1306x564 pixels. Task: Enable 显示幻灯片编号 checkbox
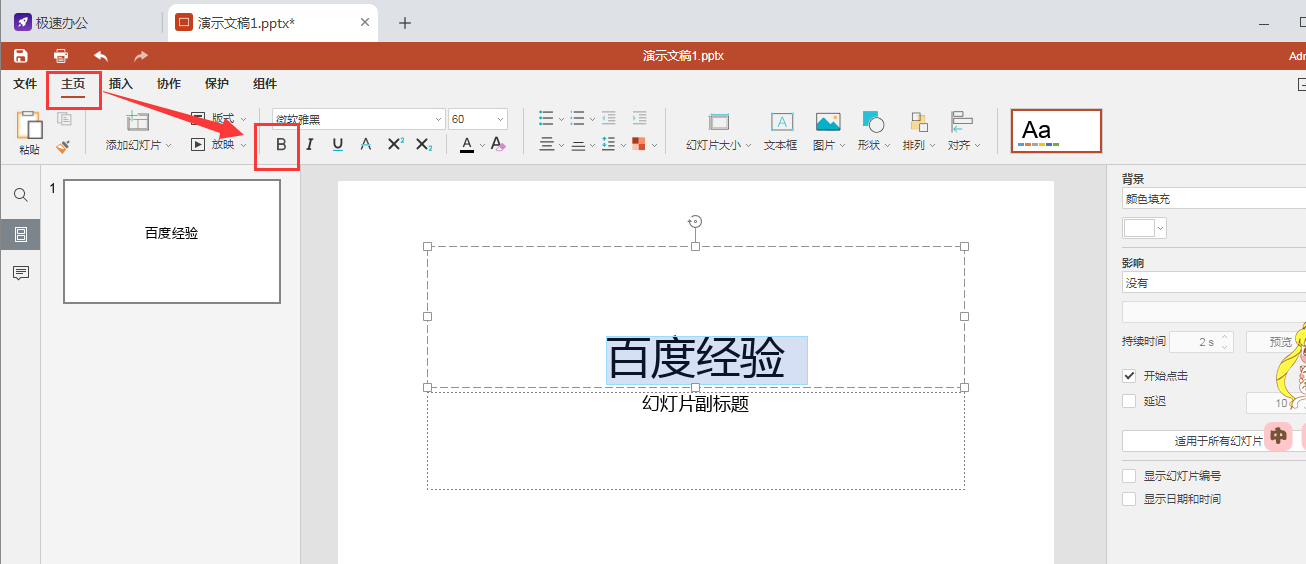click(1129, 476)
